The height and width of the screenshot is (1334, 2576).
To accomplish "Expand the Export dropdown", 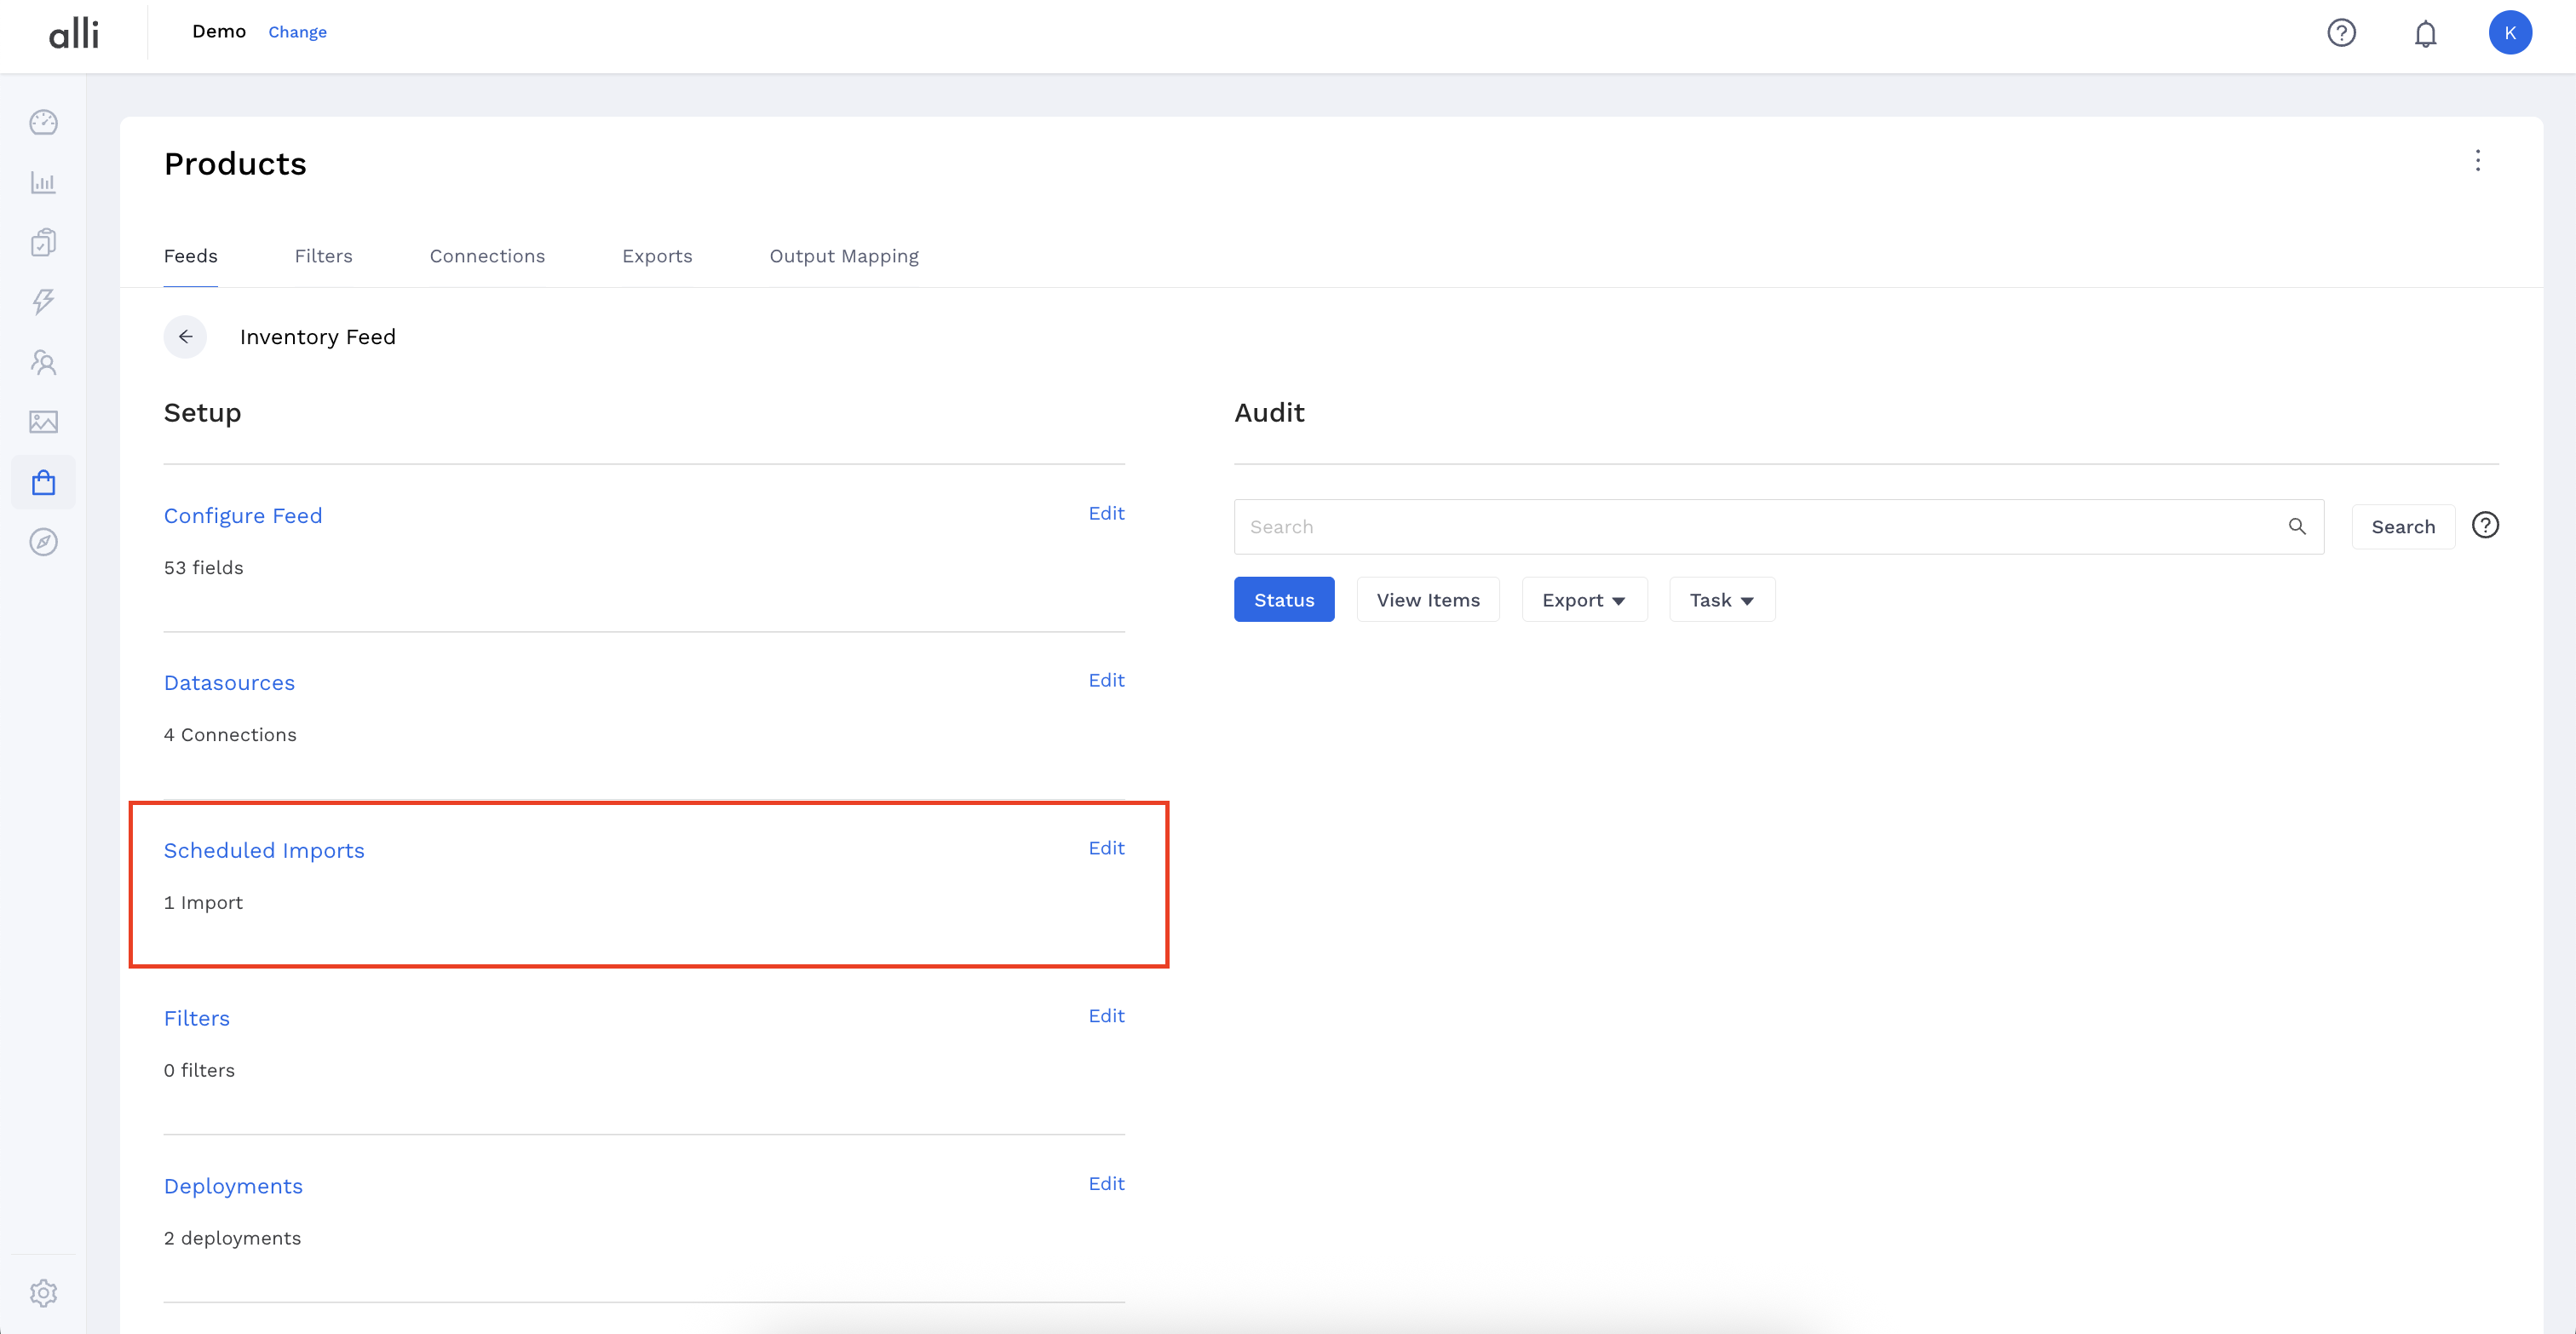I will click(x=1583, y=600).
